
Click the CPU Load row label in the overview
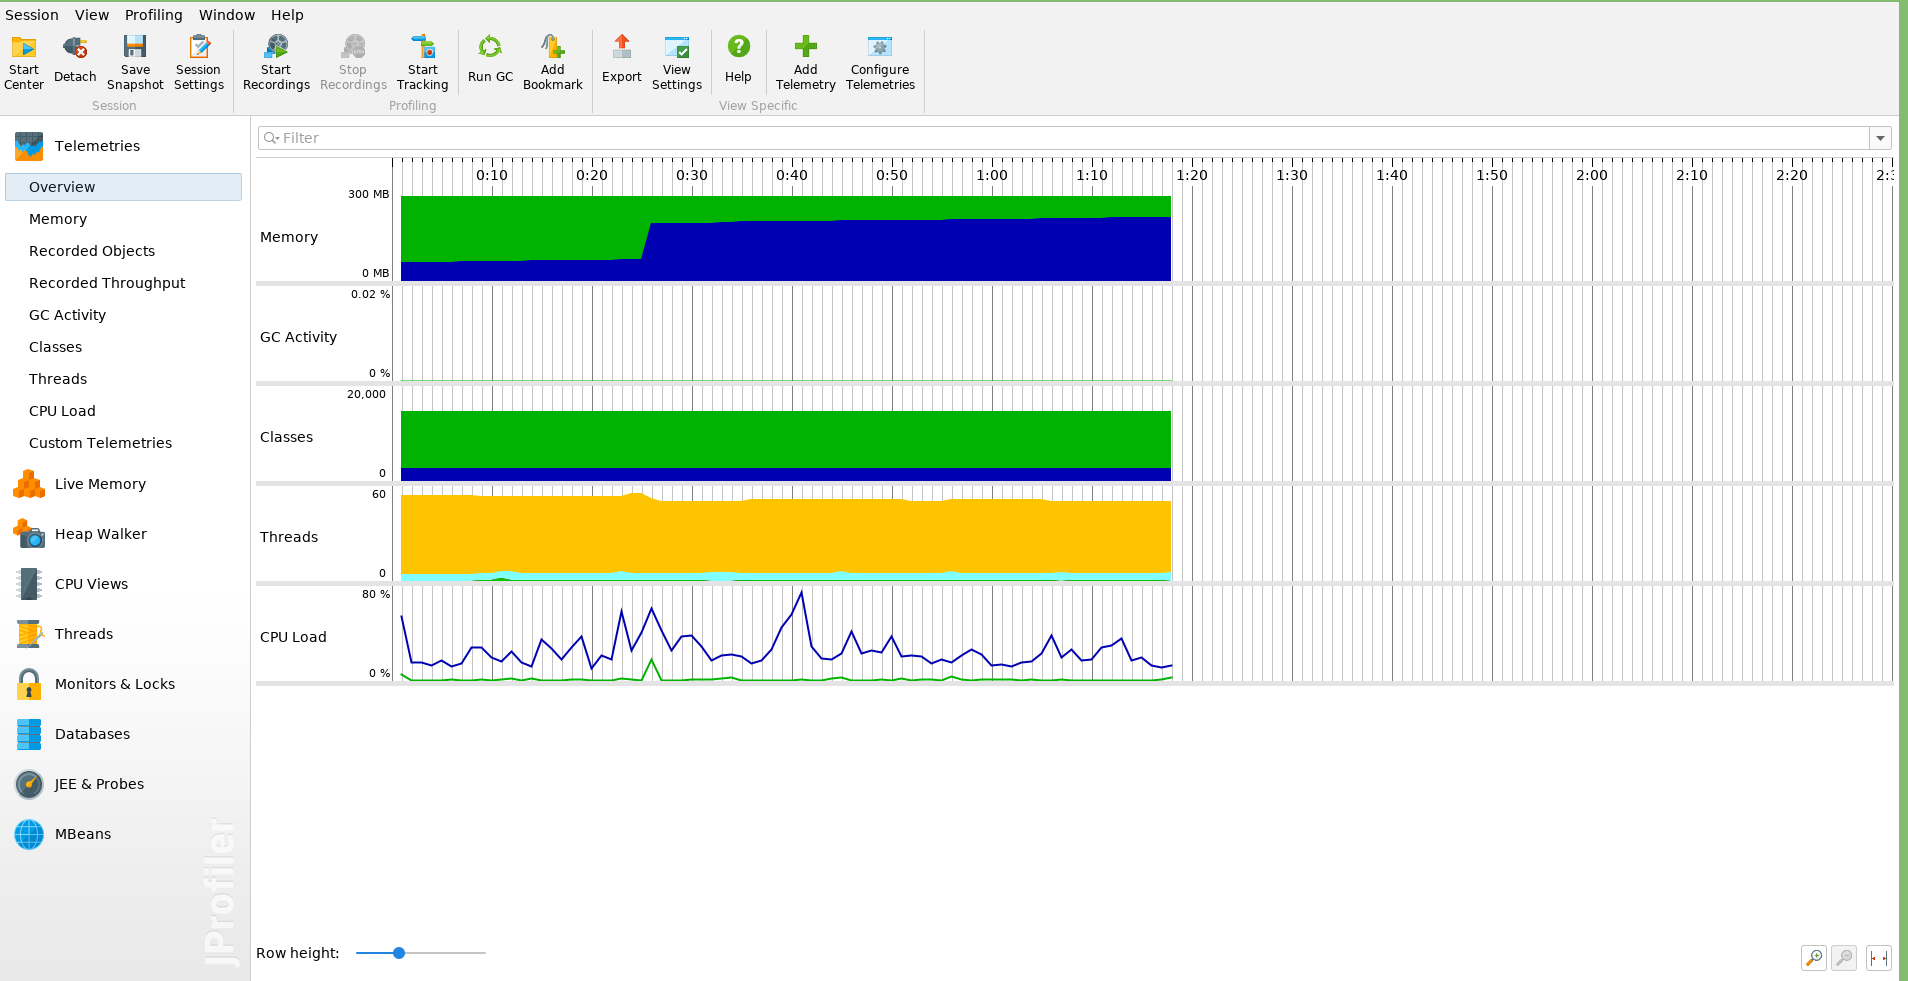click(293, 637)
